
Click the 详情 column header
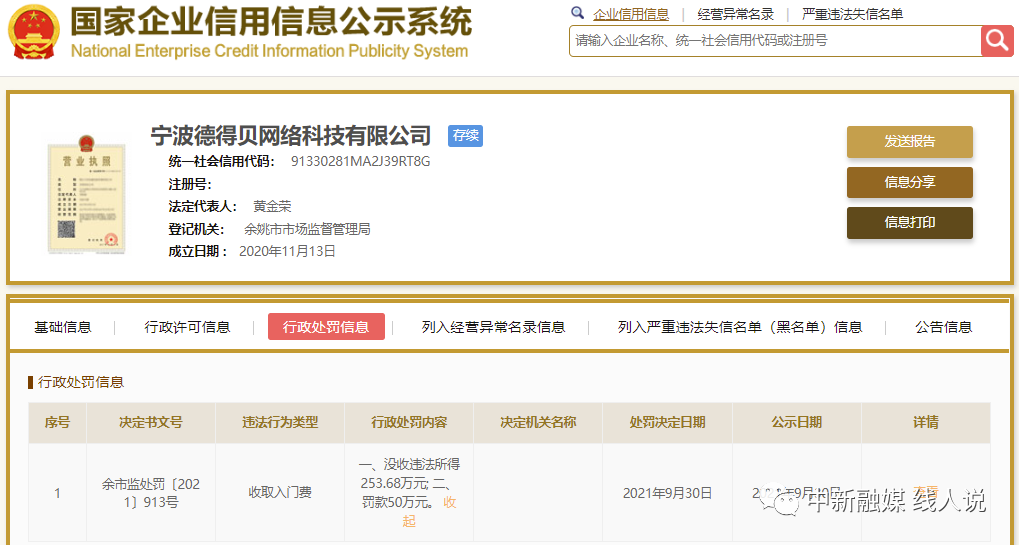click(x=926, y=423)
